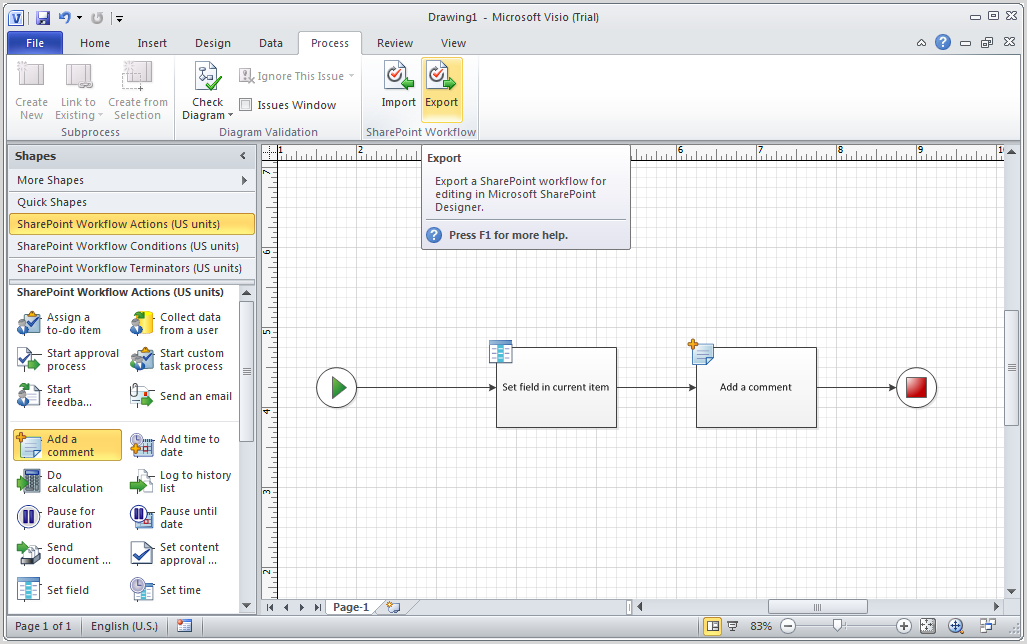
Task: Open the Customize Quick Access Toolbar dropdown
Action: coord(119,18)
